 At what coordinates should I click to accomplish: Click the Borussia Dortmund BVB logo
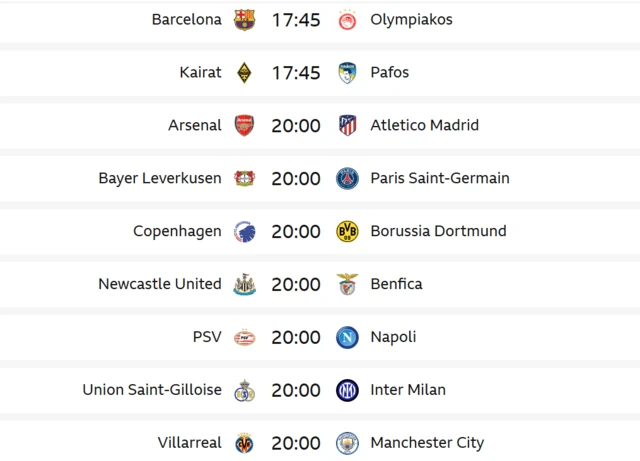tap(347, 232)
